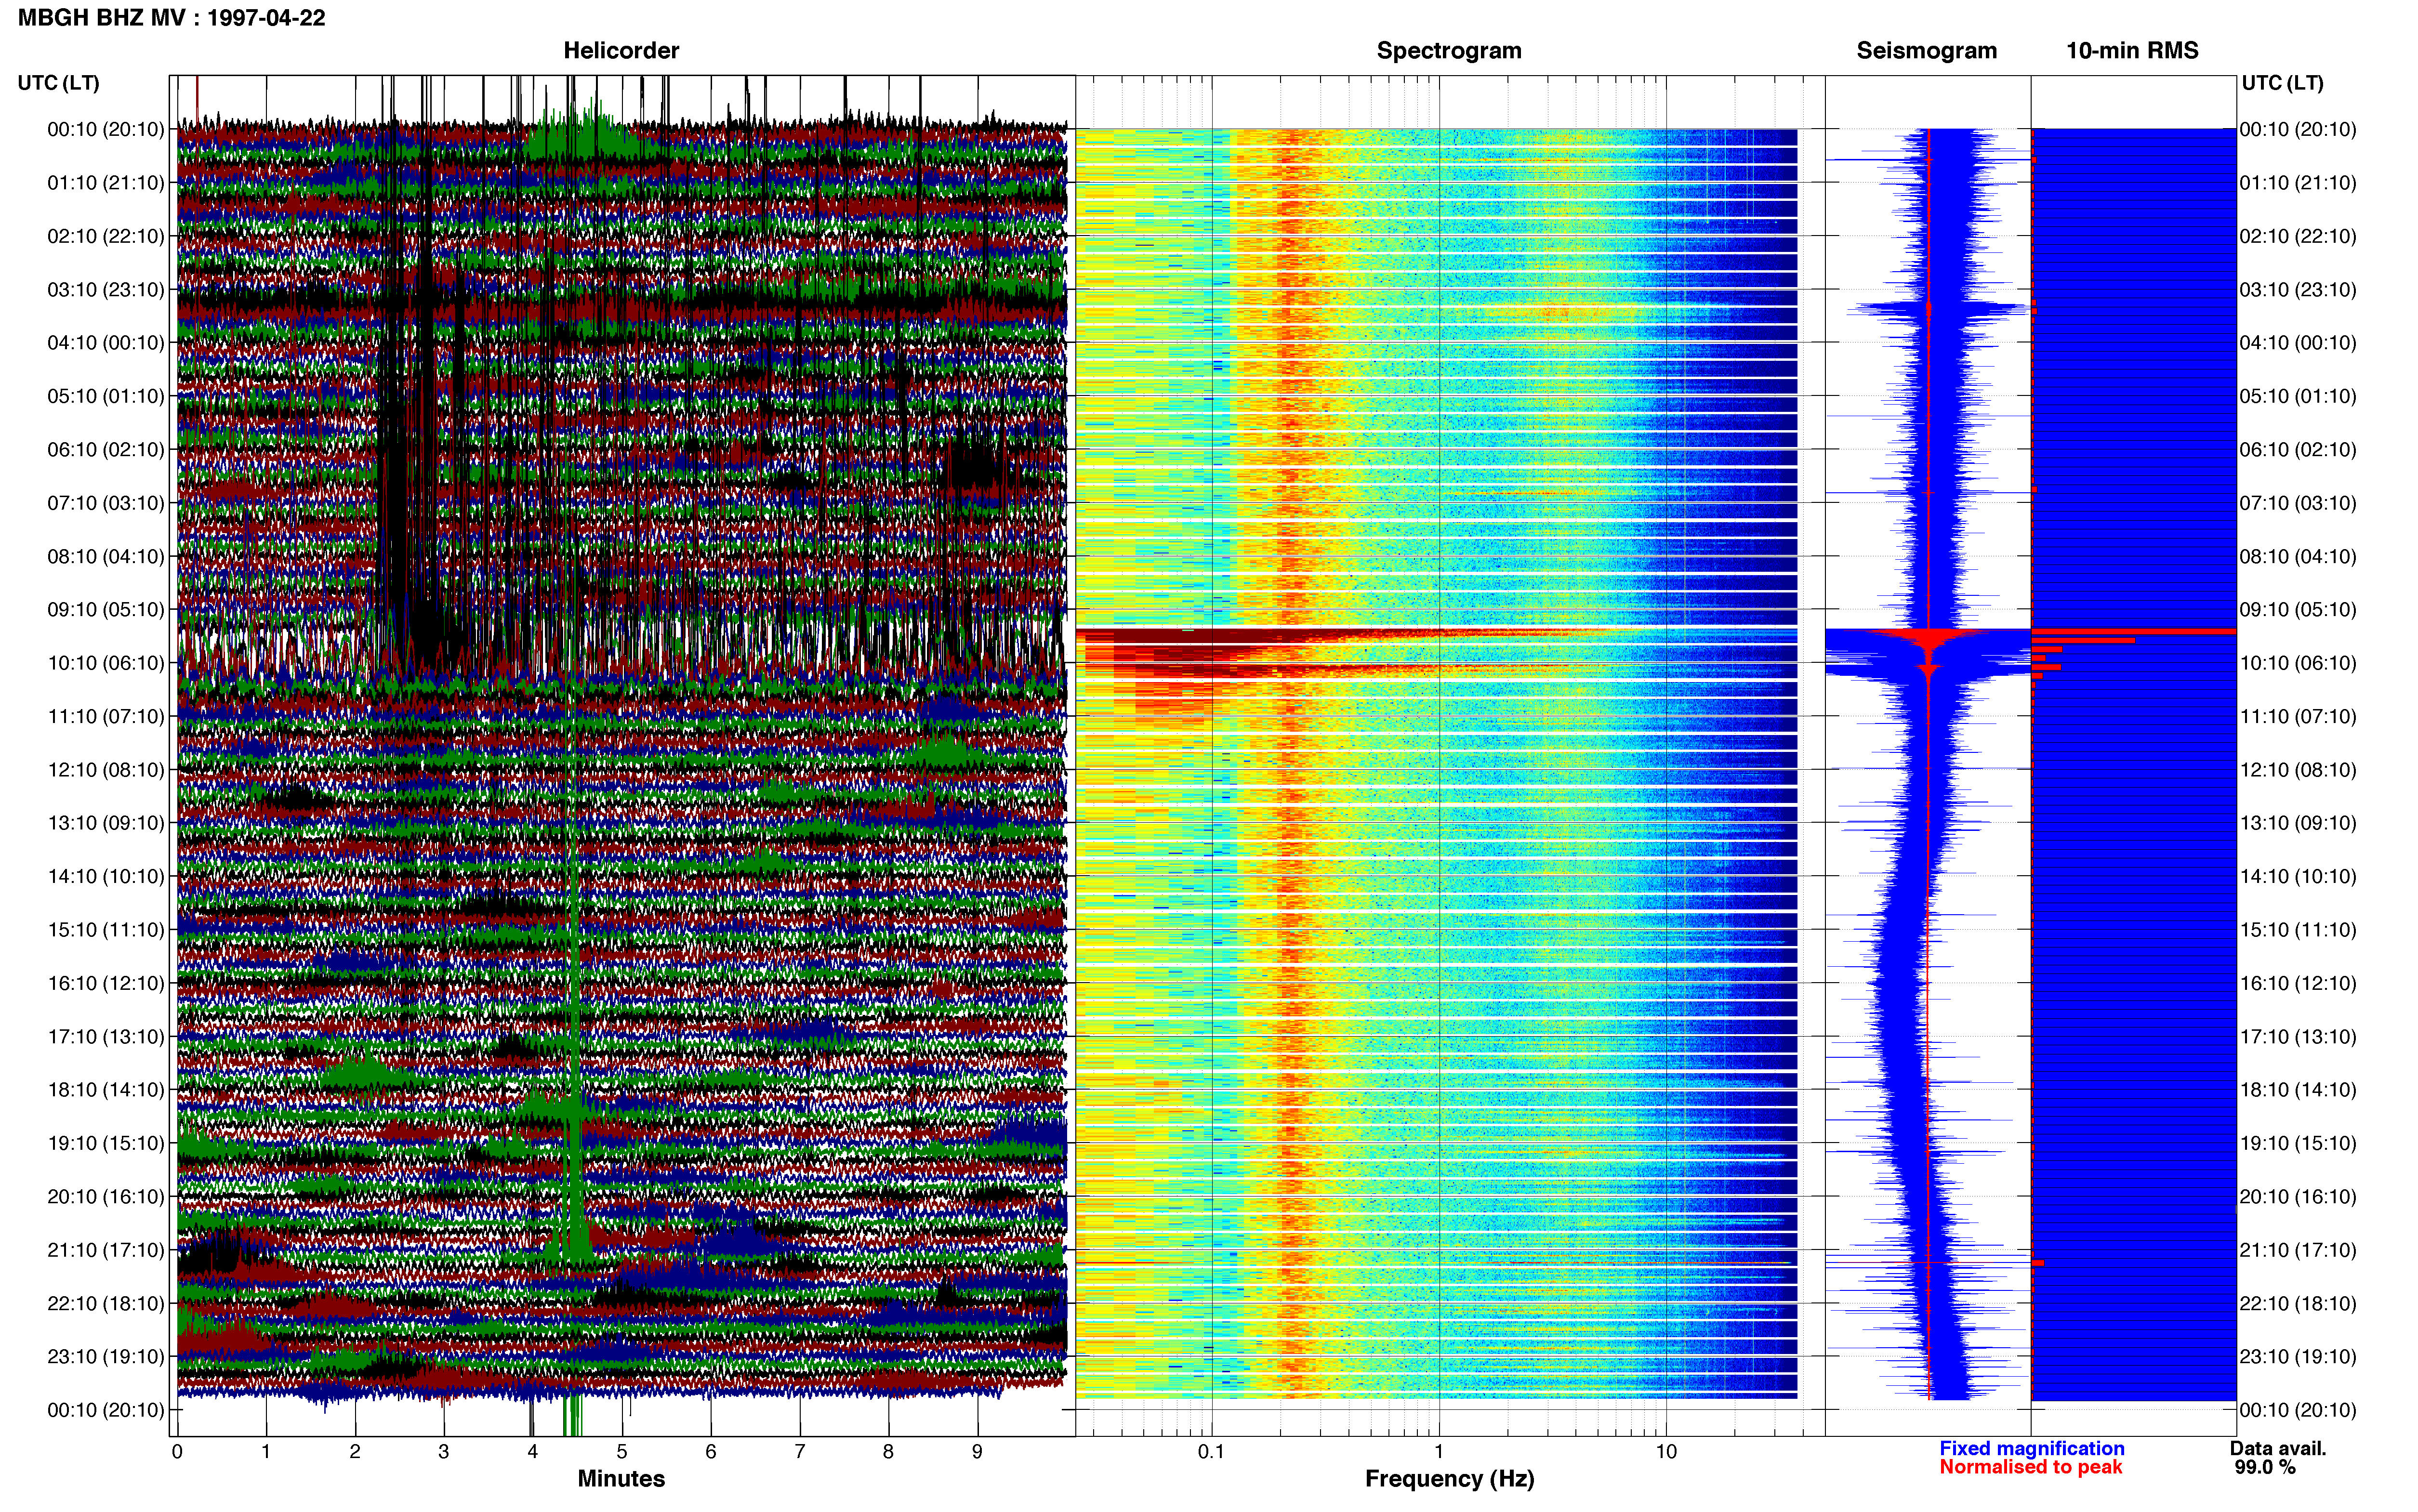Click right time label '01:10 (21:10)'
Image resolution: width=2418 pixels, height=1512 pixels.
coord(2298,183)
